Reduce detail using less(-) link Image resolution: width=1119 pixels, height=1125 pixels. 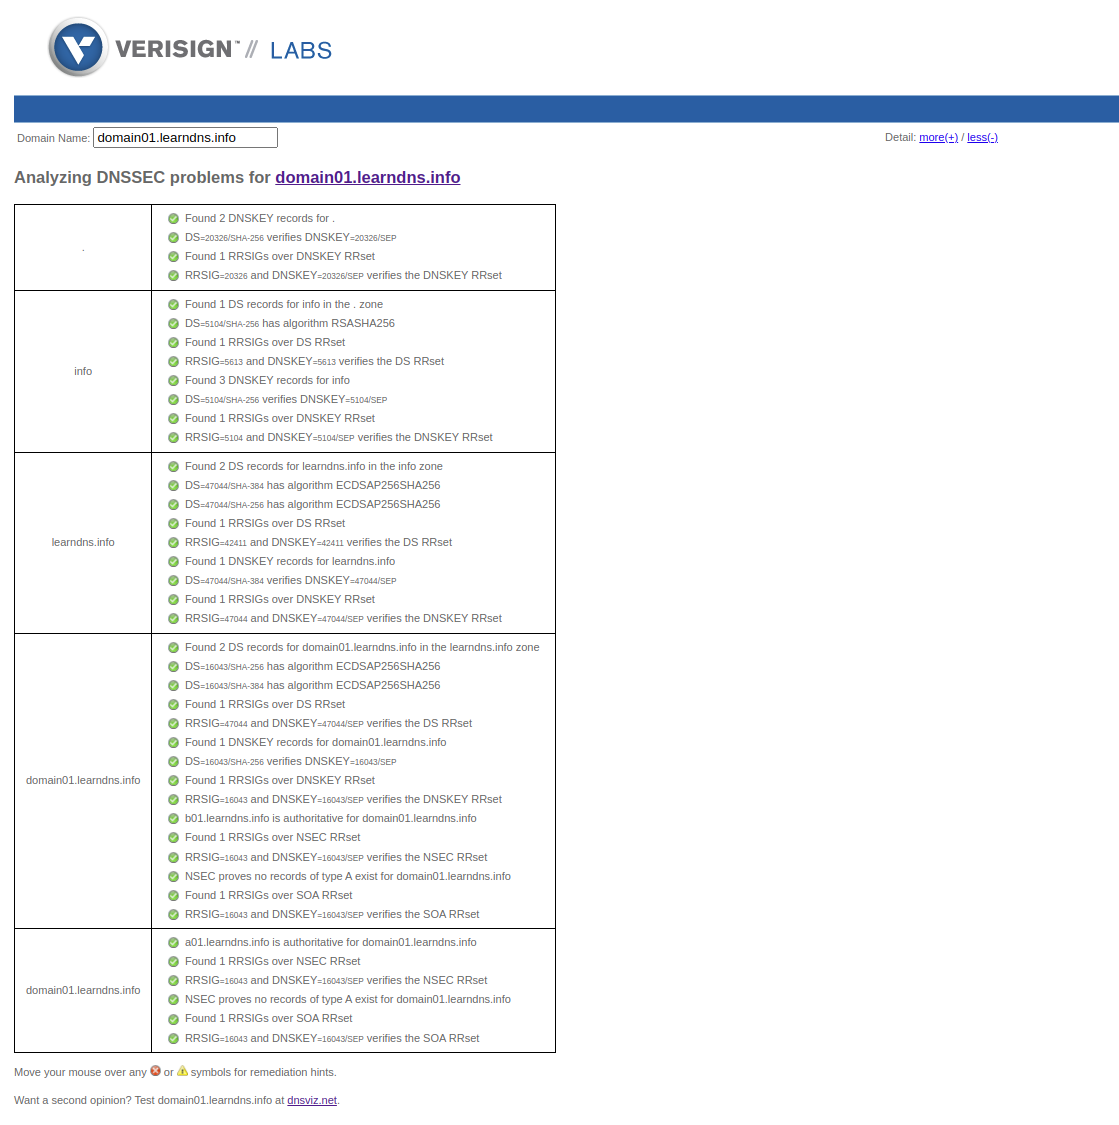click(982, 137)
